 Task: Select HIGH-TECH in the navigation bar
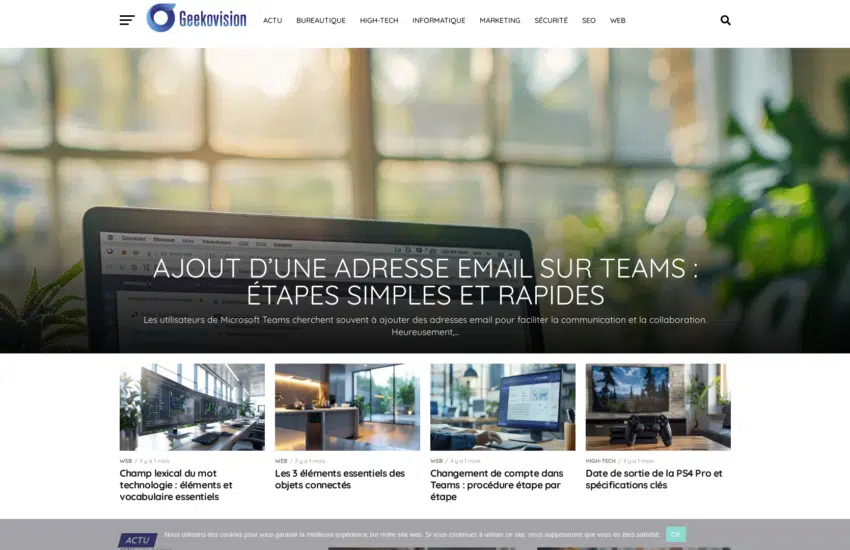click(x=379, y=20)
